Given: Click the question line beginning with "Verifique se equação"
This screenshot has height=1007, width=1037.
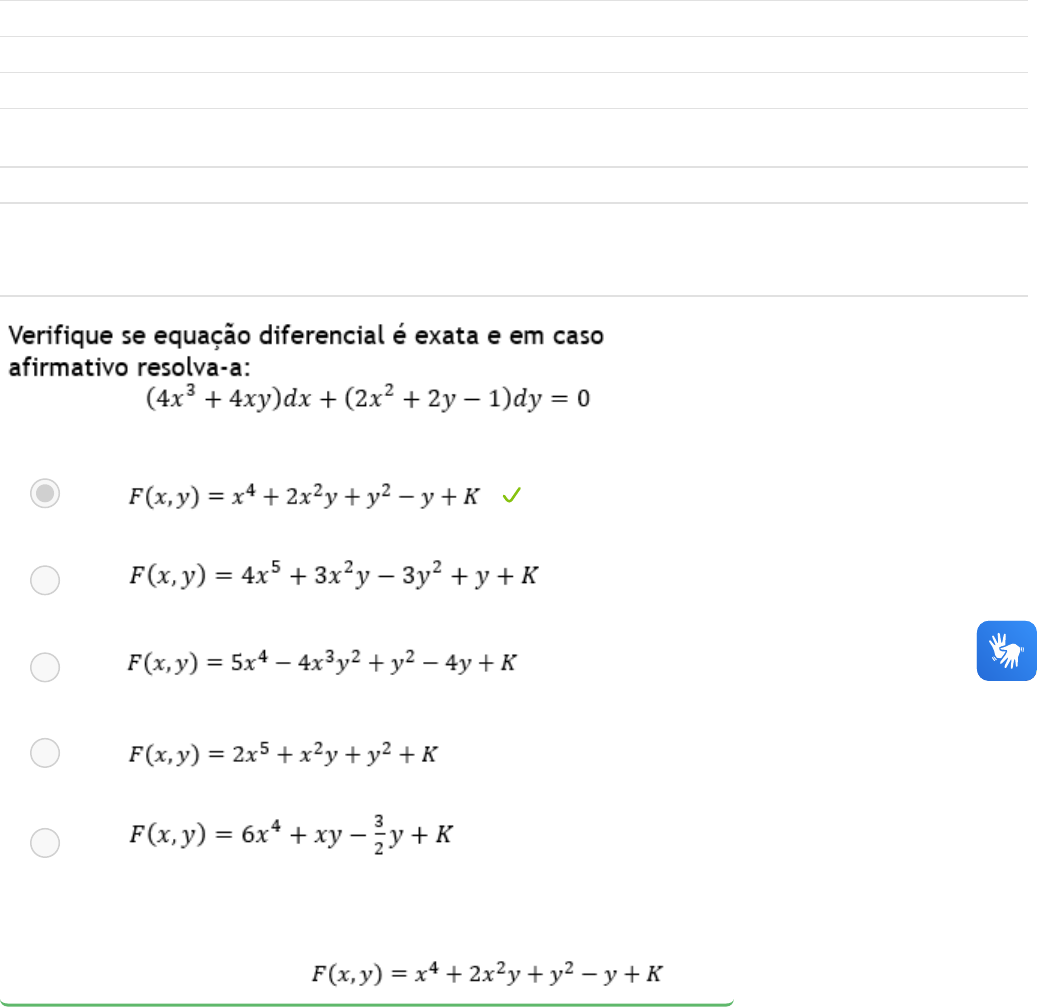Looking at the screenshot, I should (306, 336).
